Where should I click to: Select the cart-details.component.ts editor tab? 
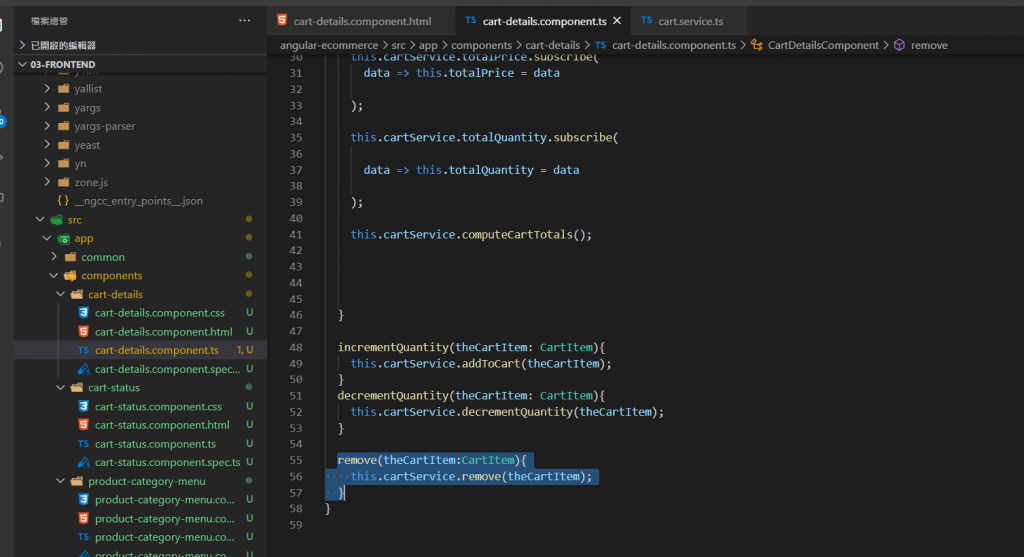pyautogui.click(x=544, y=21)
